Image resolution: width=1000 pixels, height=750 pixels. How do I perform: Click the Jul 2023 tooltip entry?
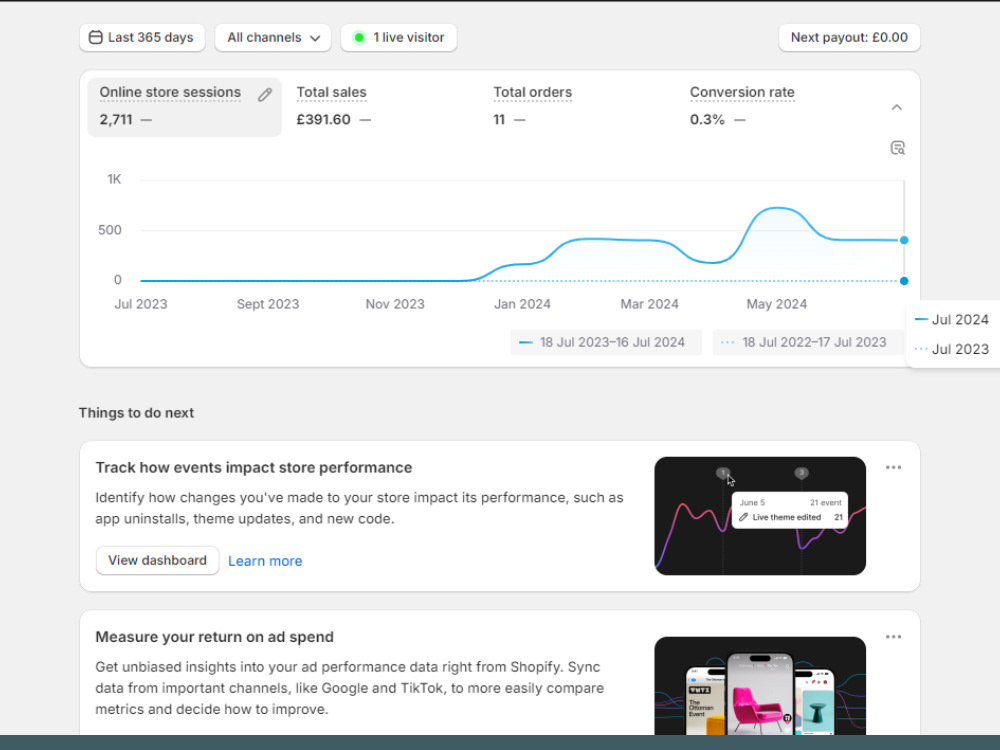pyautogui.click(x=952, y=349)
